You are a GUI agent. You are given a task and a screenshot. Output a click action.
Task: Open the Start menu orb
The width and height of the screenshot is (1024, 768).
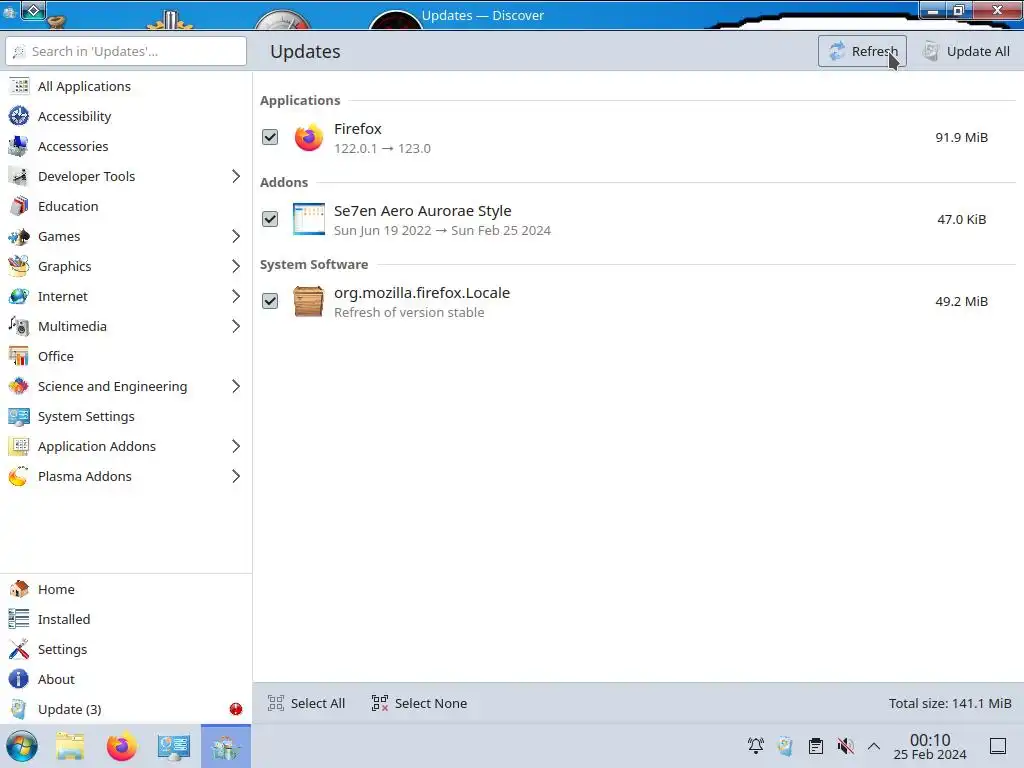pos(22,746)
